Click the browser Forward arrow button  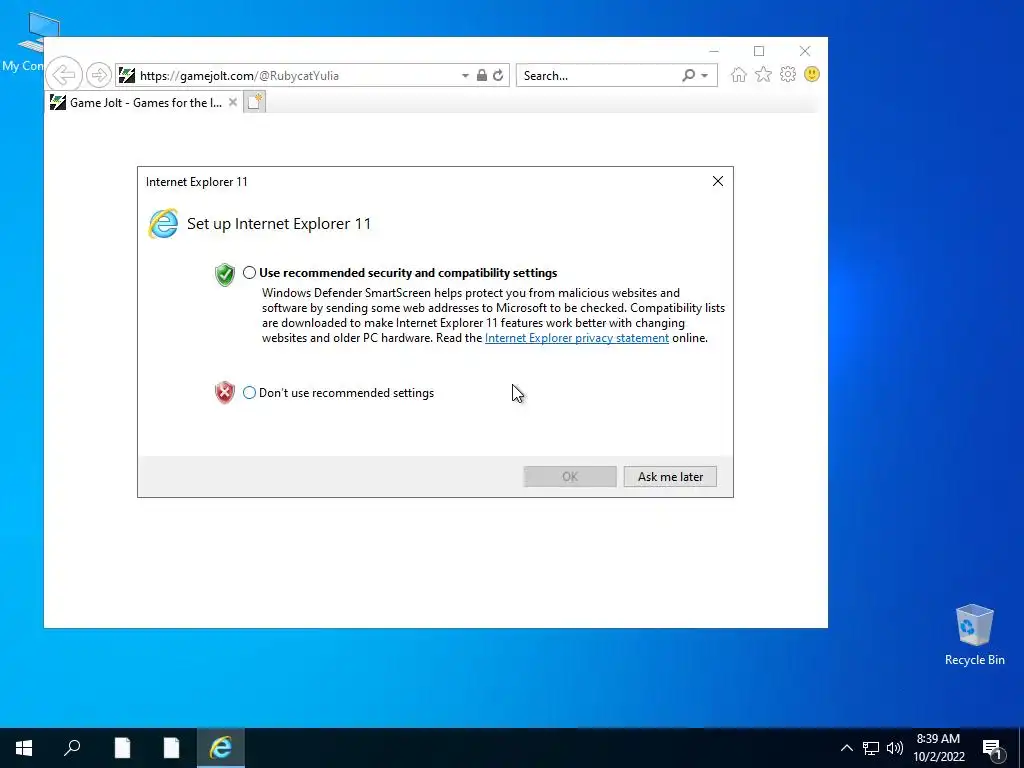coord(99,75)
